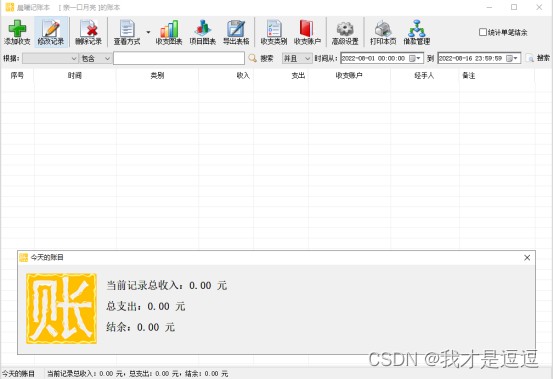Click the 备注 column header
554x379 pixels.
pyautogui.click(x=496, y=76)
